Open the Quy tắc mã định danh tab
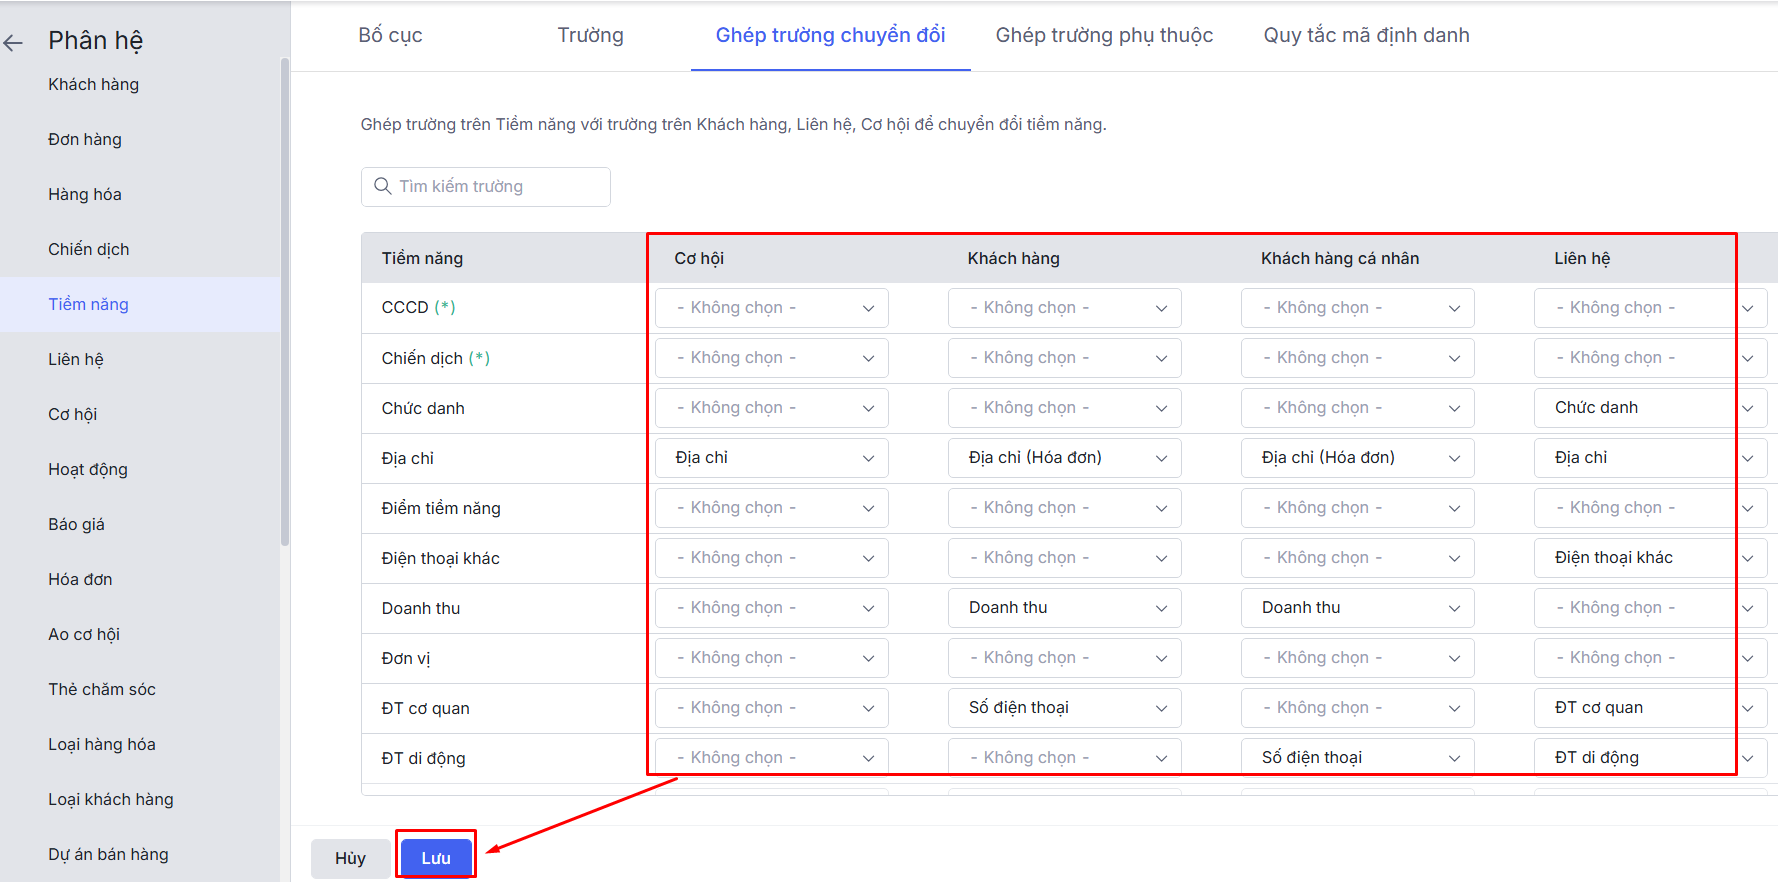Image resolution: width=1778 pixels, height=882 pixels. click(1366, 36)
